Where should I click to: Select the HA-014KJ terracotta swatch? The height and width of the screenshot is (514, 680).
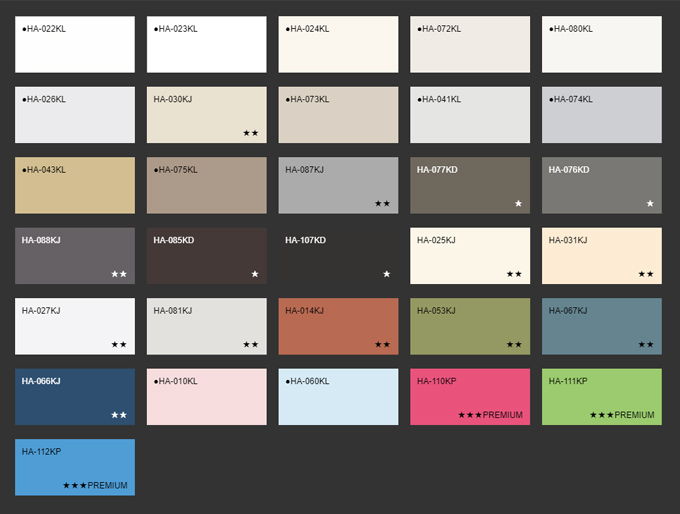338,326
